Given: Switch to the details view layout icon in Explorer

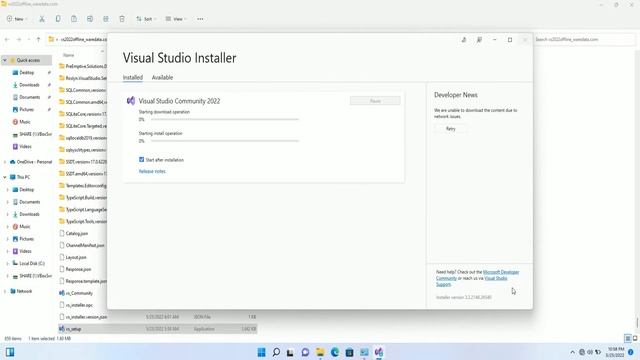Looking at the screenshot, I should pos(628,338).
